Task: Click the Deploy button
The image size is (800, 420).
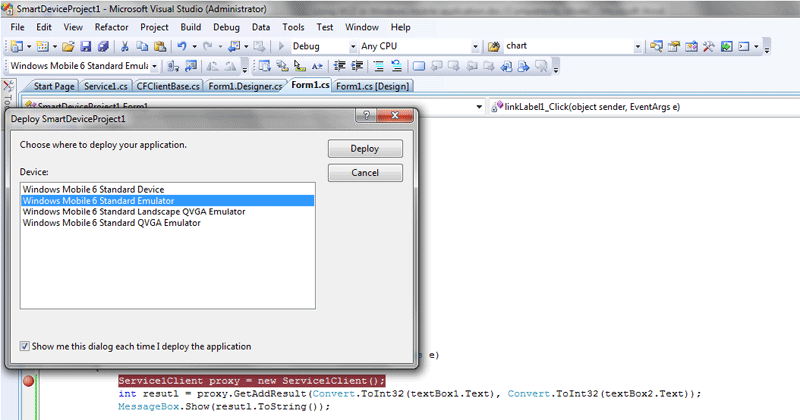Action: tap(365, 149)
